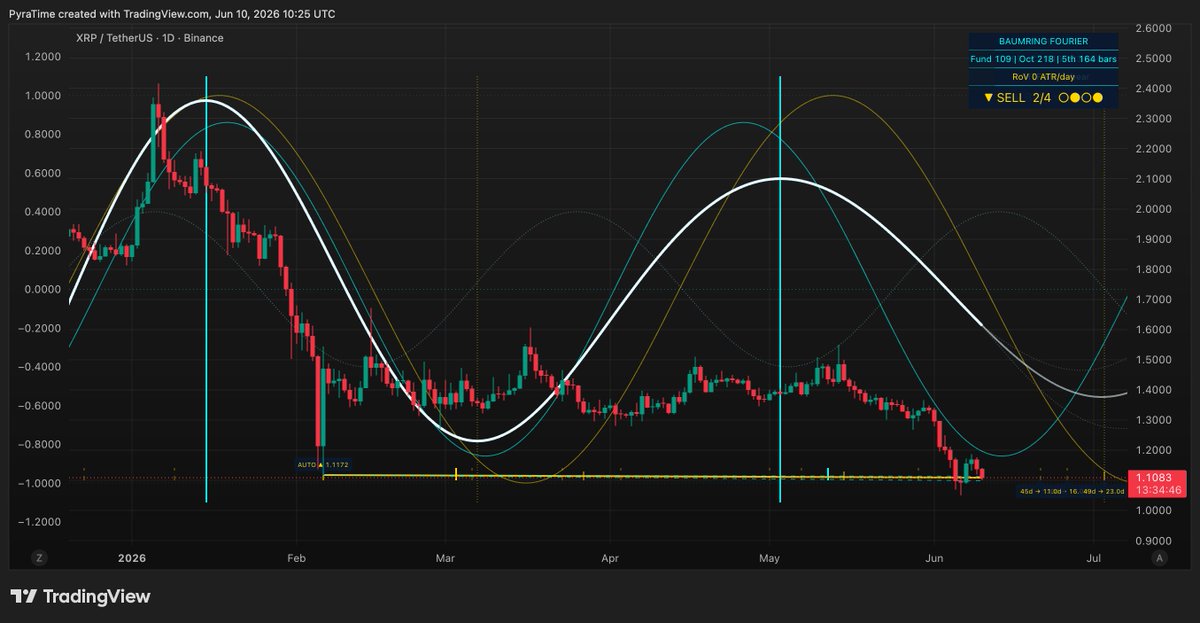Click the SELL down-arrow signal icon
The width and height of the screenshot is (1200, 623).
989,98
